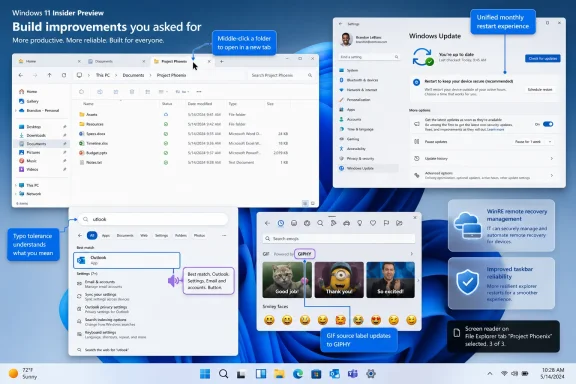Launch File Explorer from the taskbar
Viewport: 576px width, 384px height.
point(279,374)
